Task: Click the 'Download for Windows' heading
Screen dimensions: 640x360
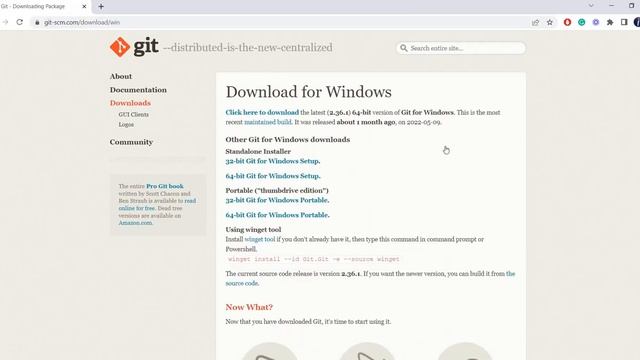Action: coord(309,92)
